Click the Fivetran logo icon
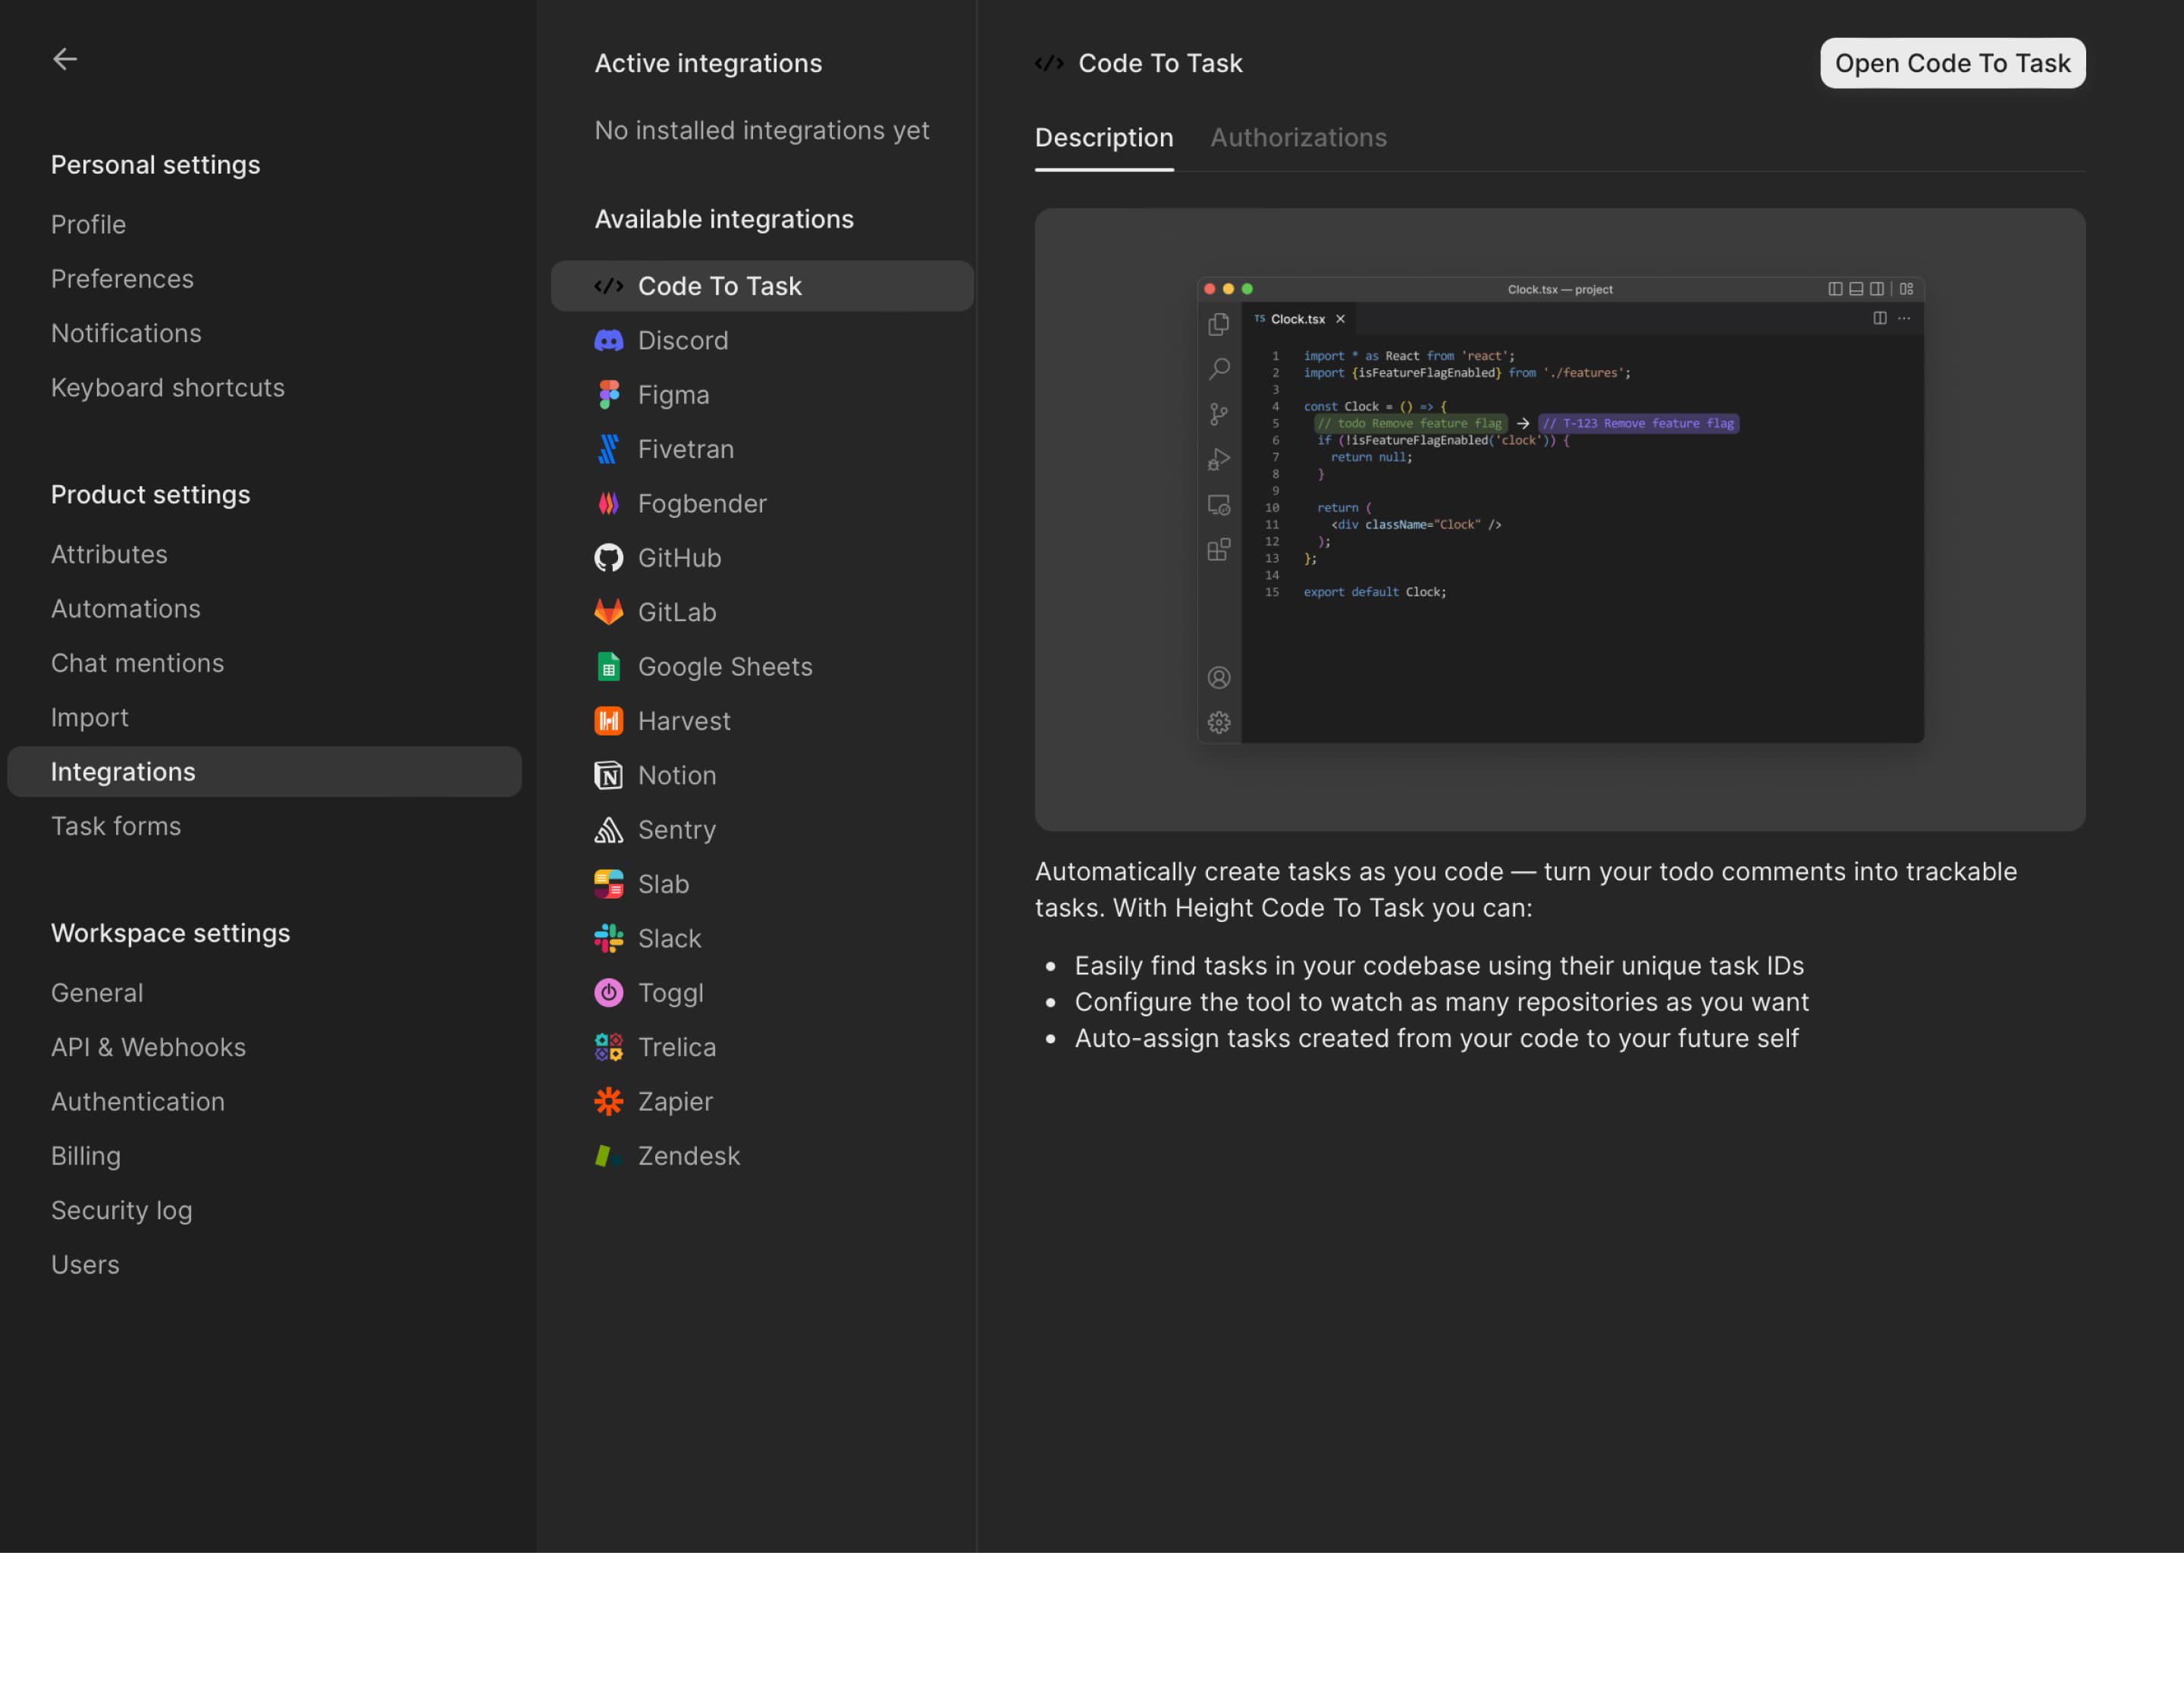Image resolution: width=2184 pixels, height=1706 pixels. pyautogui.click(x=608, y=449)
